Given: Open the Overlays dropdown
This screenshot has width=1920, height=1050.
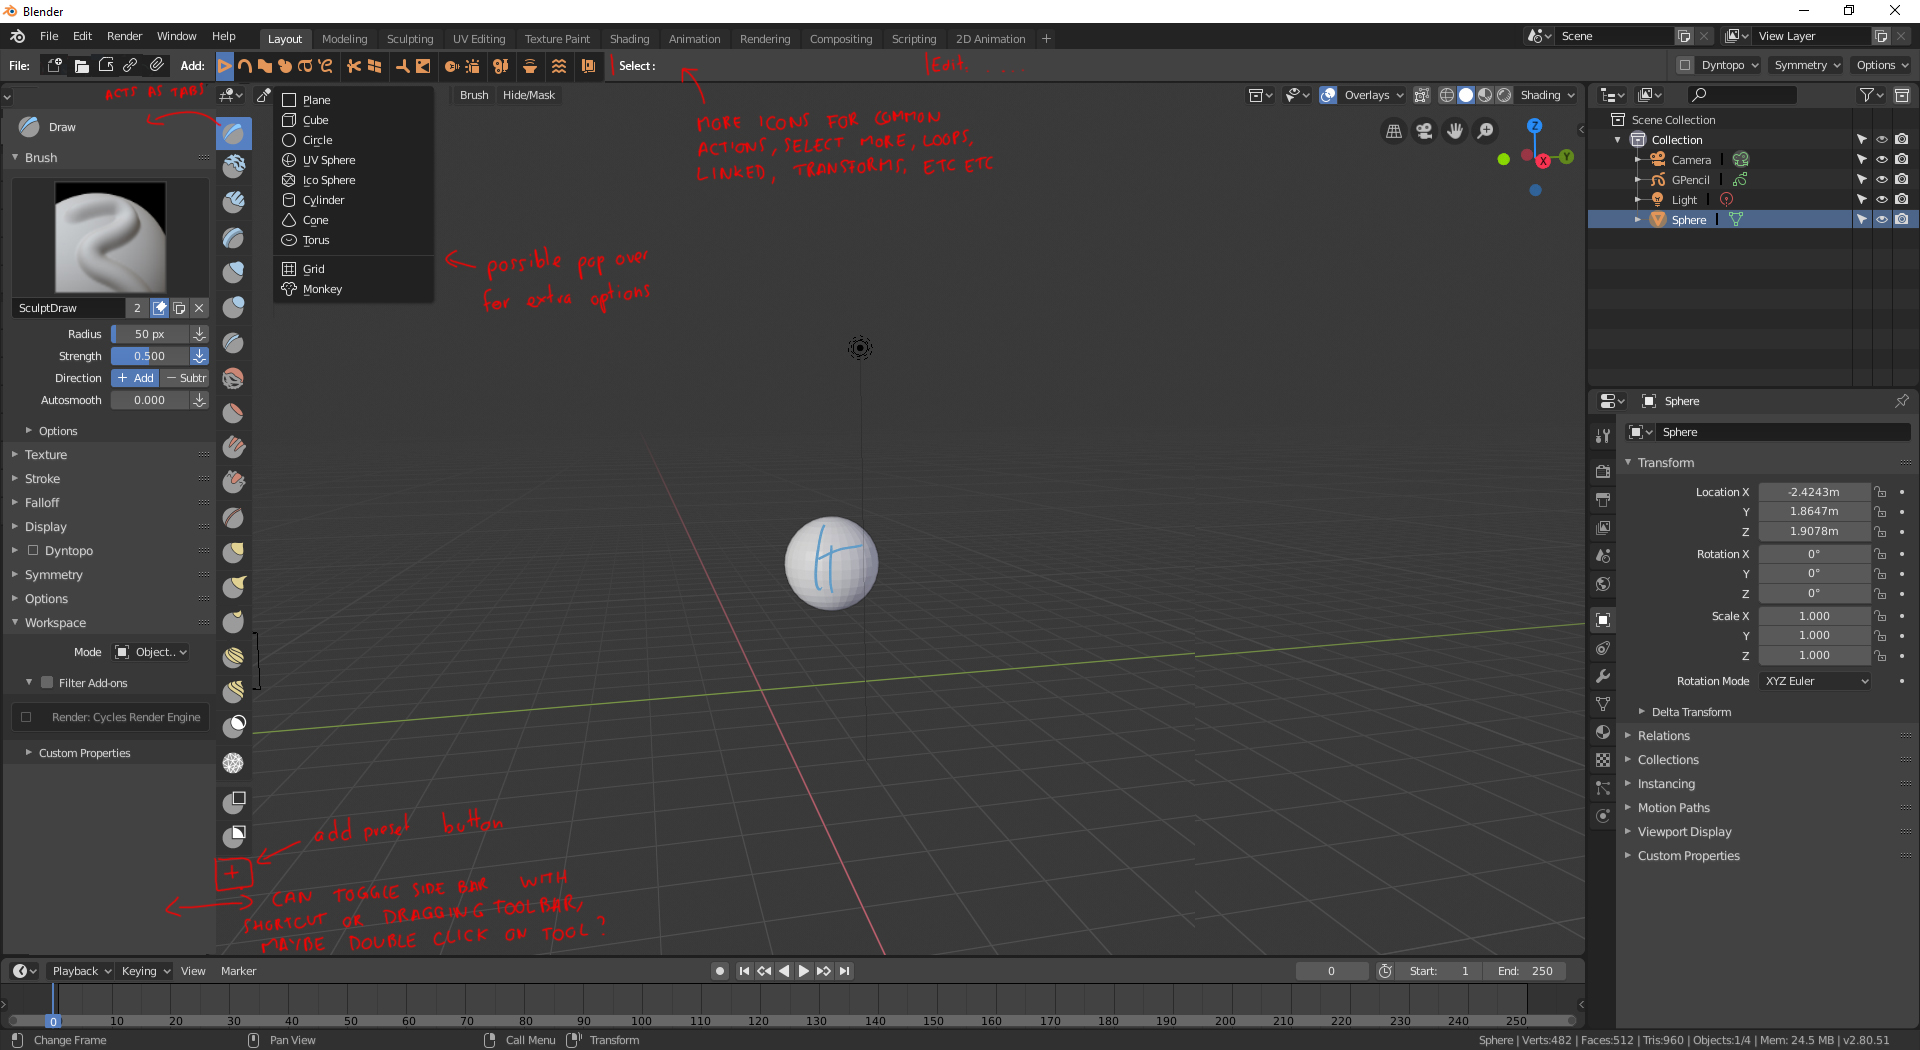Looking at the screenshot, I should 1374,95.
